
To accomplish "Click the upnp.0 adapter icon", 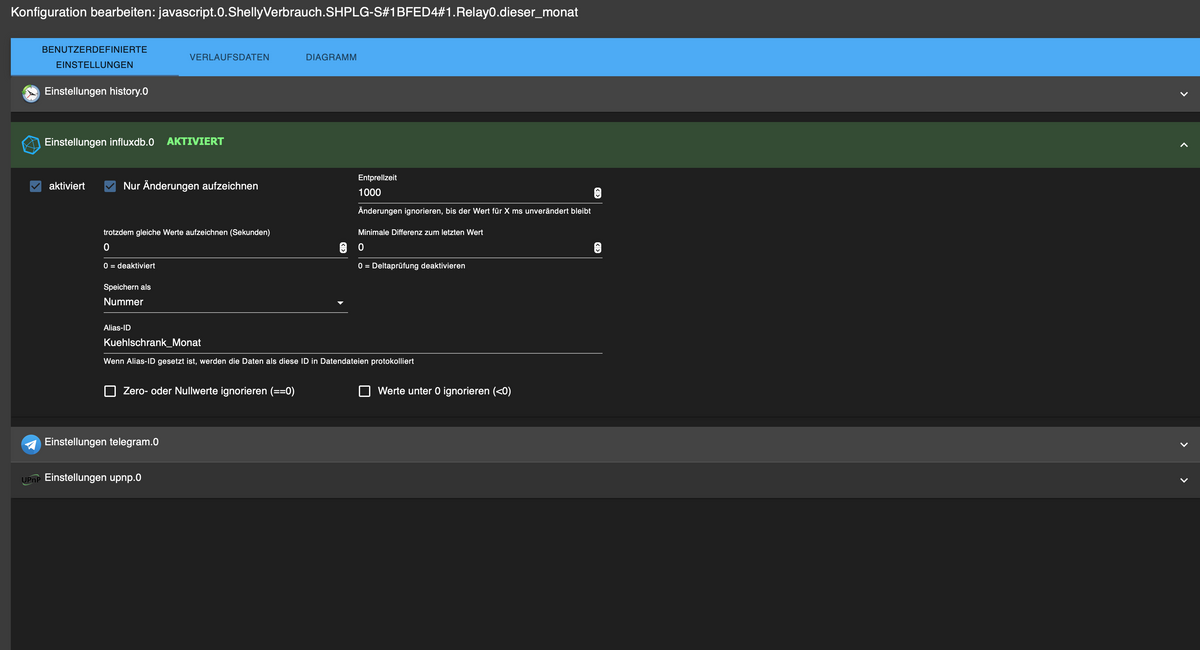I will 31,480.
